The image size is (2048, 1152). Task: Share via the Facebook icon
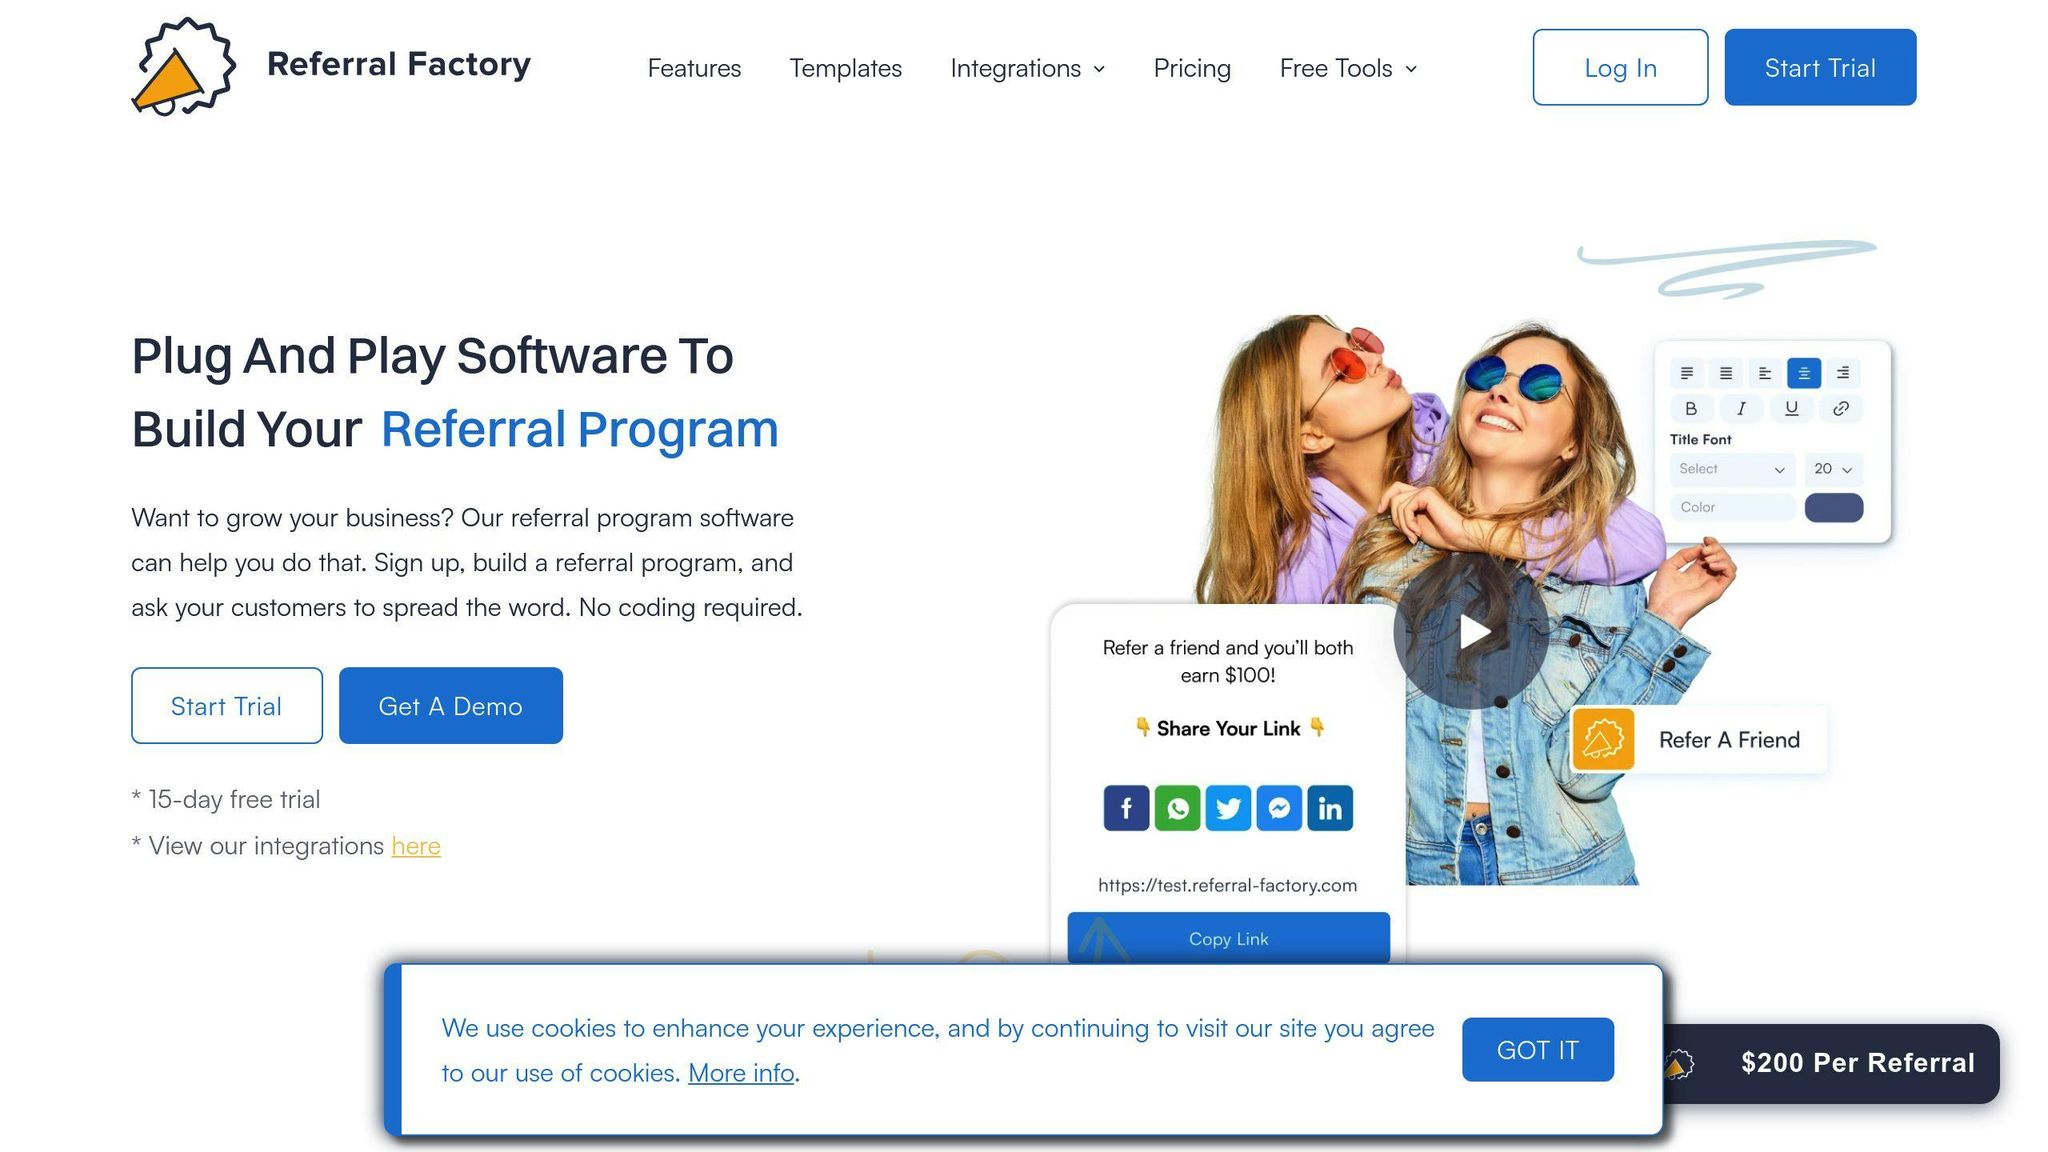(x=1126, y=808)
